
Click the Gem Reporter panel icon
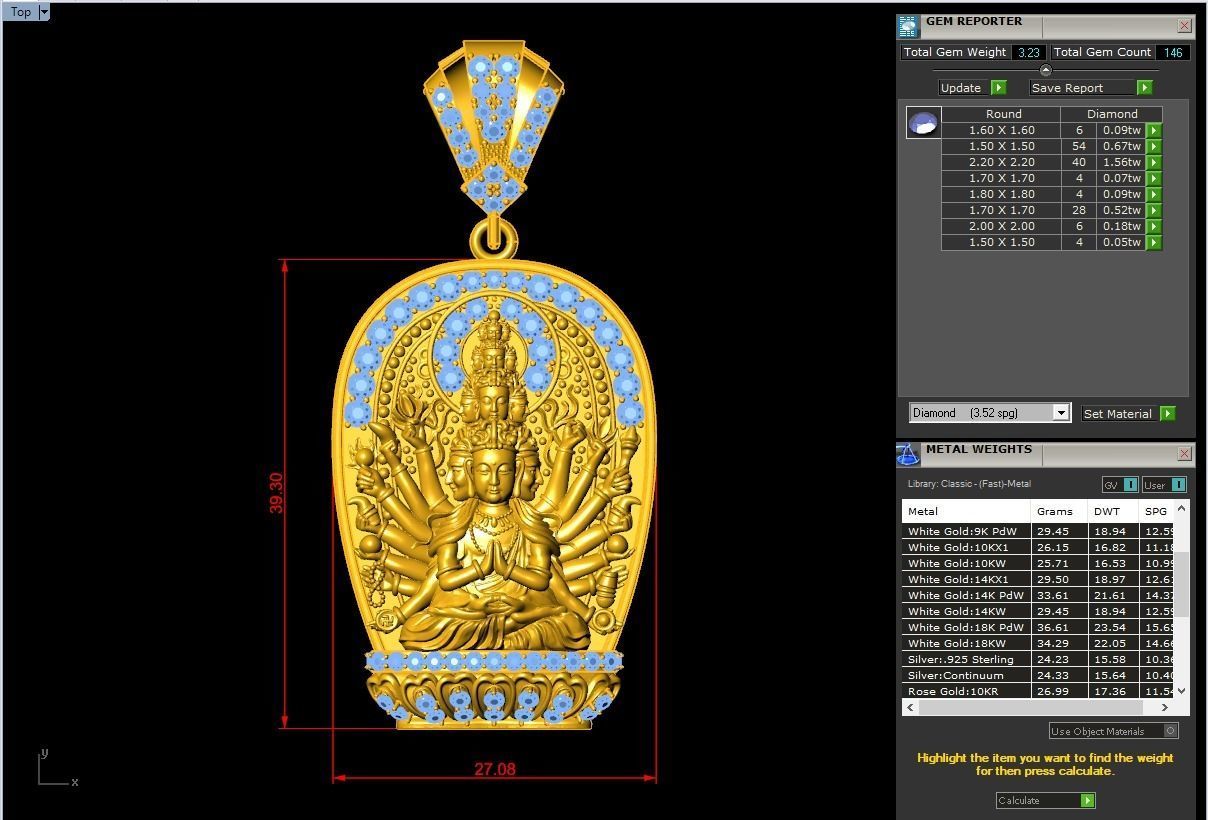point(907,27)
